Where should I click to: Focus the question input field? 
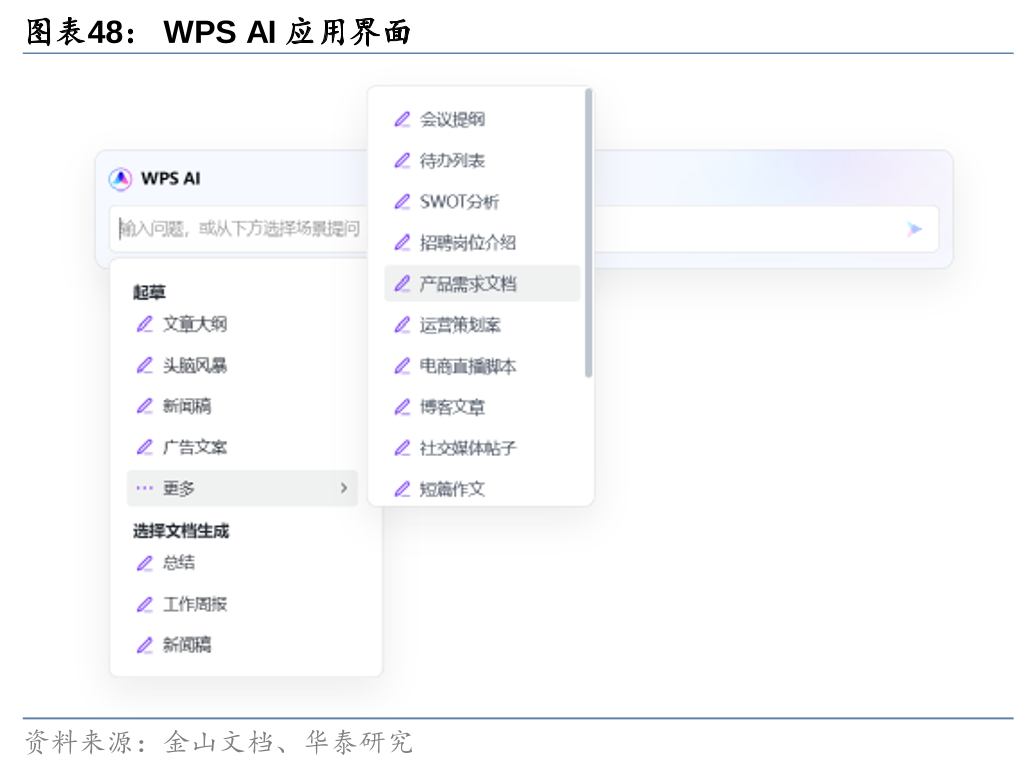pos(524,229)
